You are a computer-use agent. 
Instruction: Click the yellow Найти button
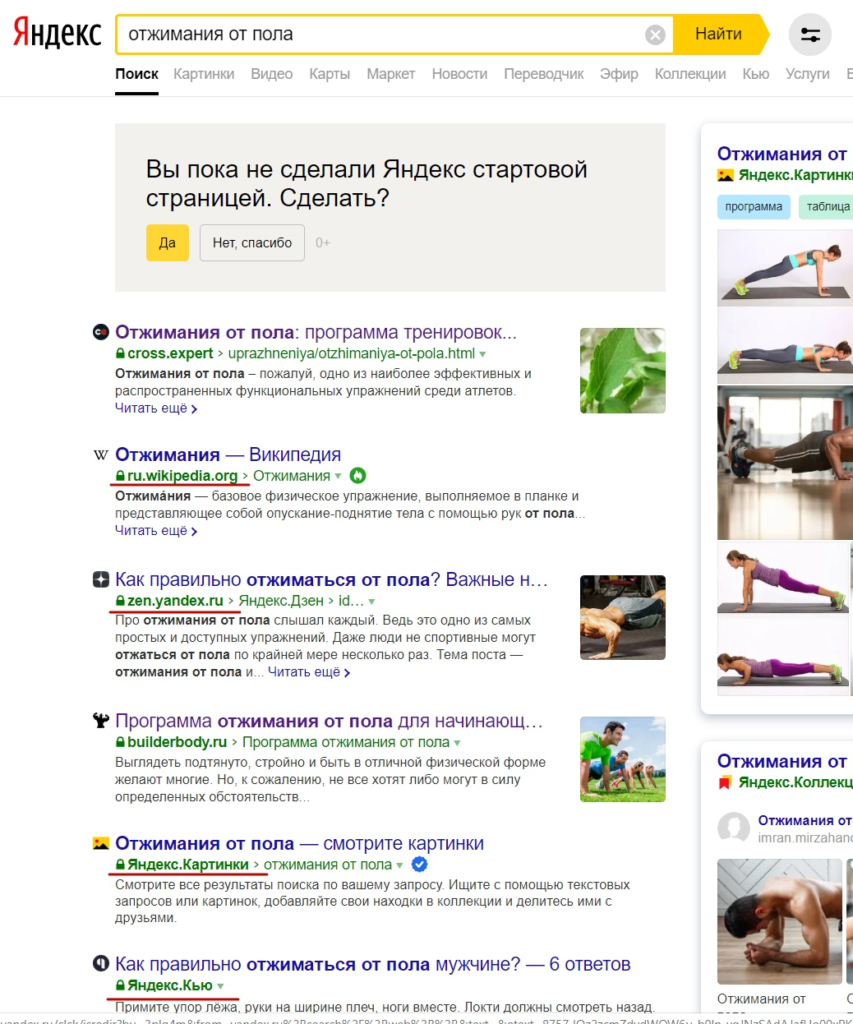click(718, 34)
